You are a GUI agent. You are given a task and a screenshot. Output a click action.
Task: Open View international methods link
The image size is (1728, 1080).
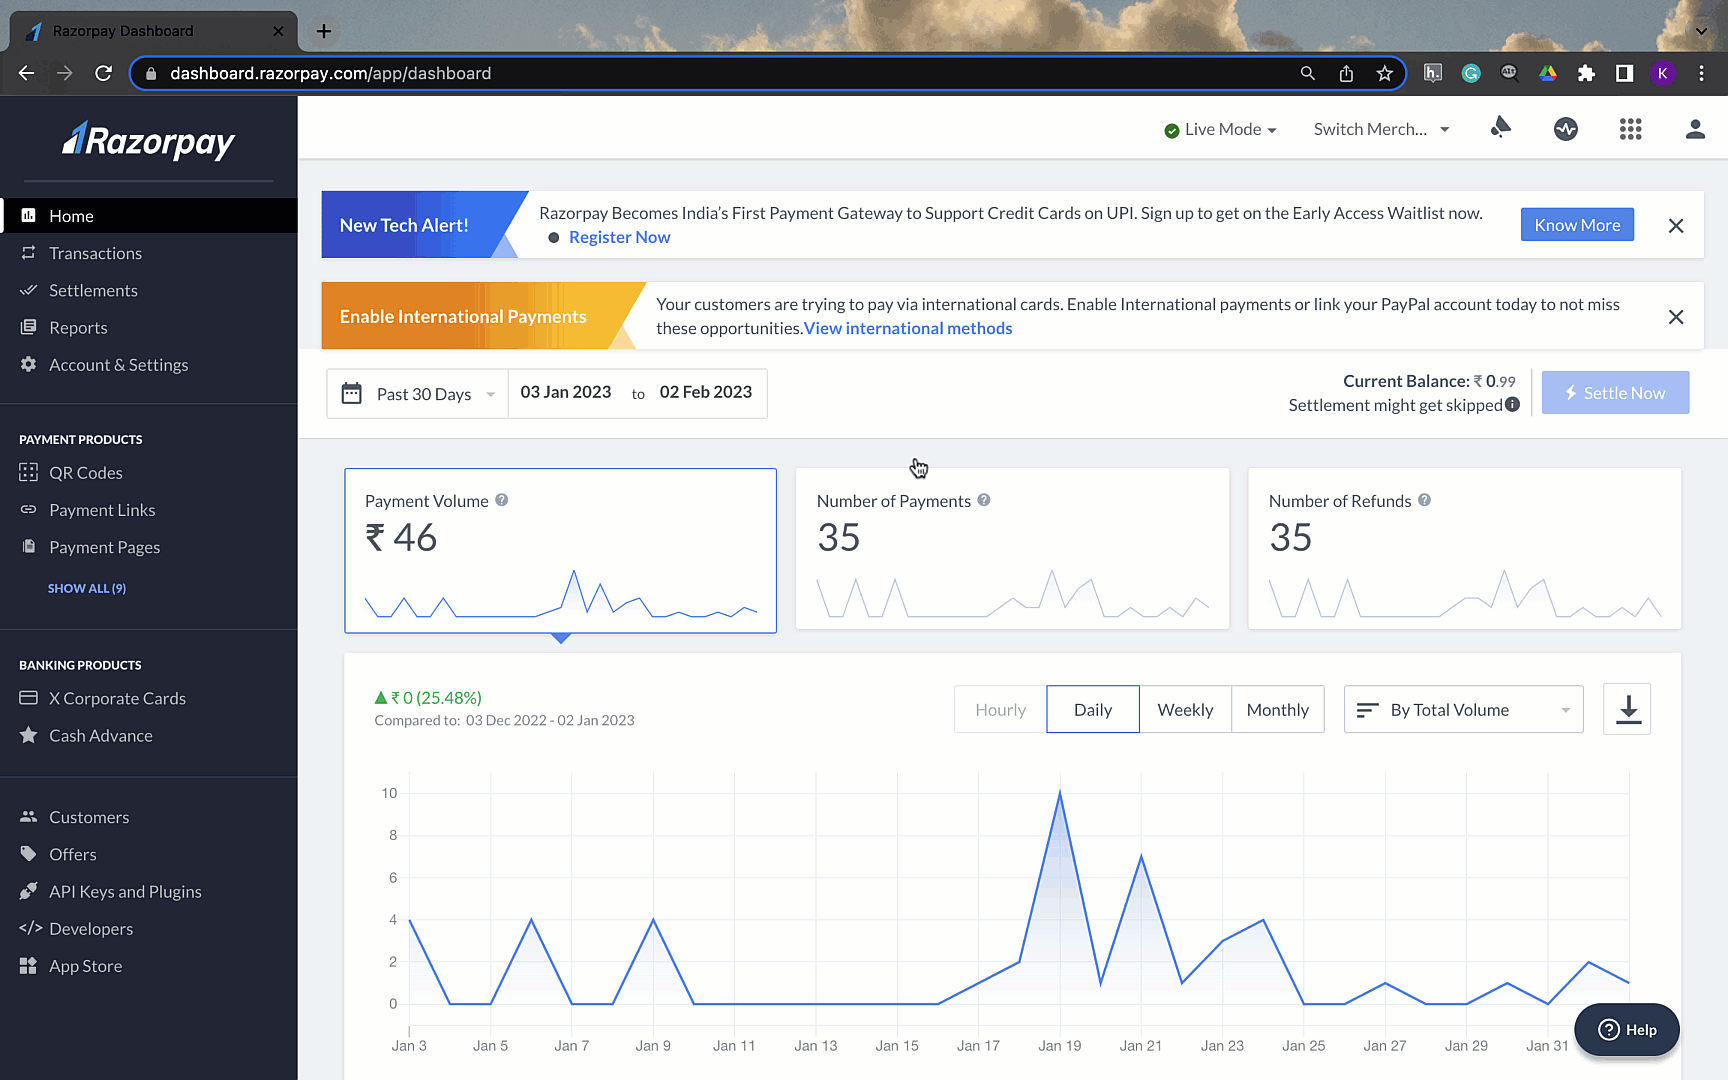[x=908, y=328]
